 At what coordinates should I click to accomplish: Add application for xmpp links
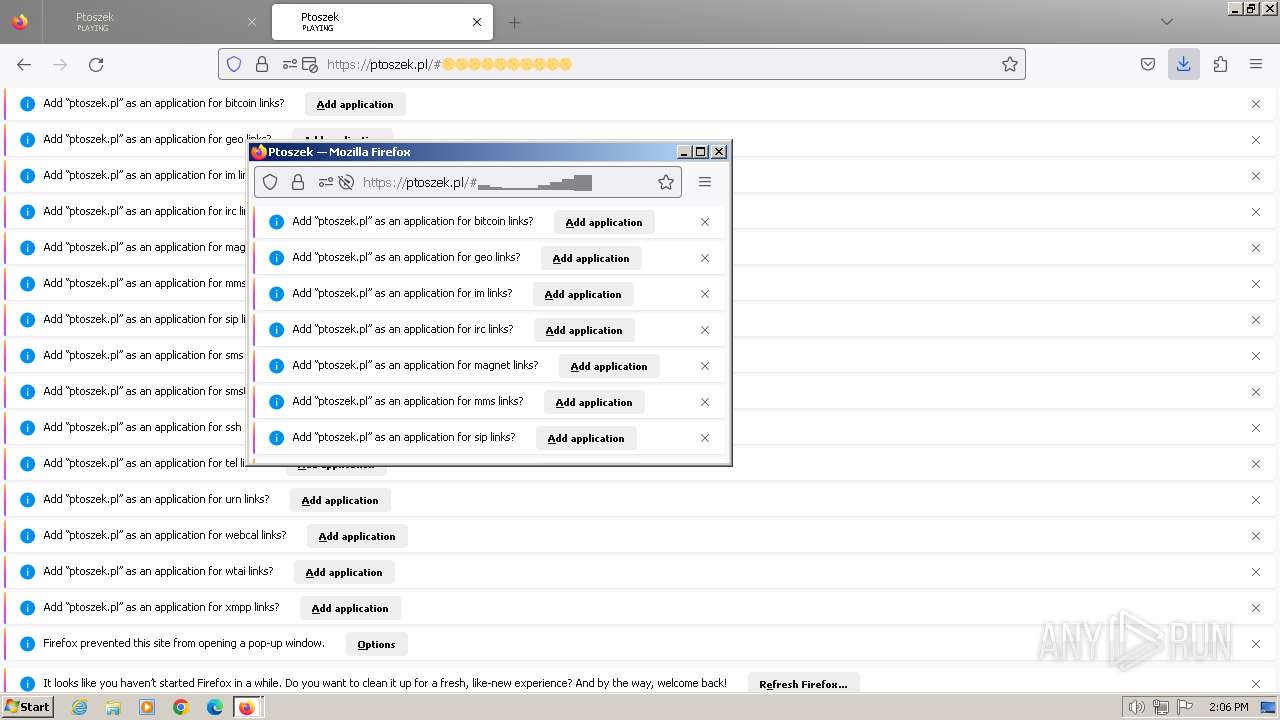pyautogui.click(x=350, y=608)
